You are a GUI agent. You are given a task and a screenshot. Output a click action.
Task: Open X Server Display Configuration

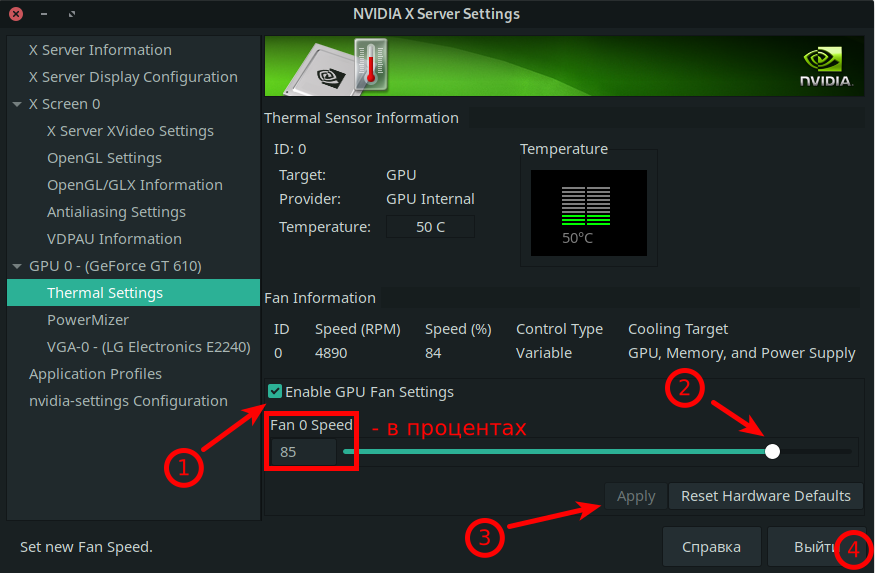(x=133, y=77)
